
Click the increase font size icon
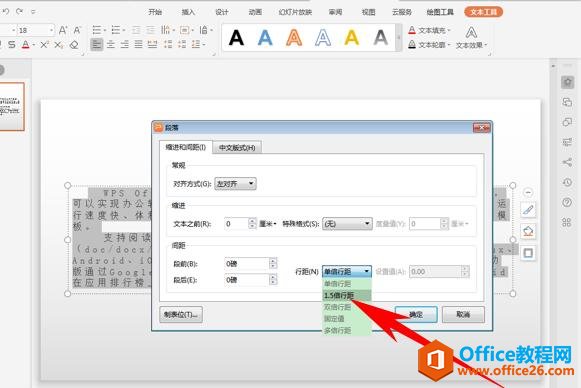[63, 30]
